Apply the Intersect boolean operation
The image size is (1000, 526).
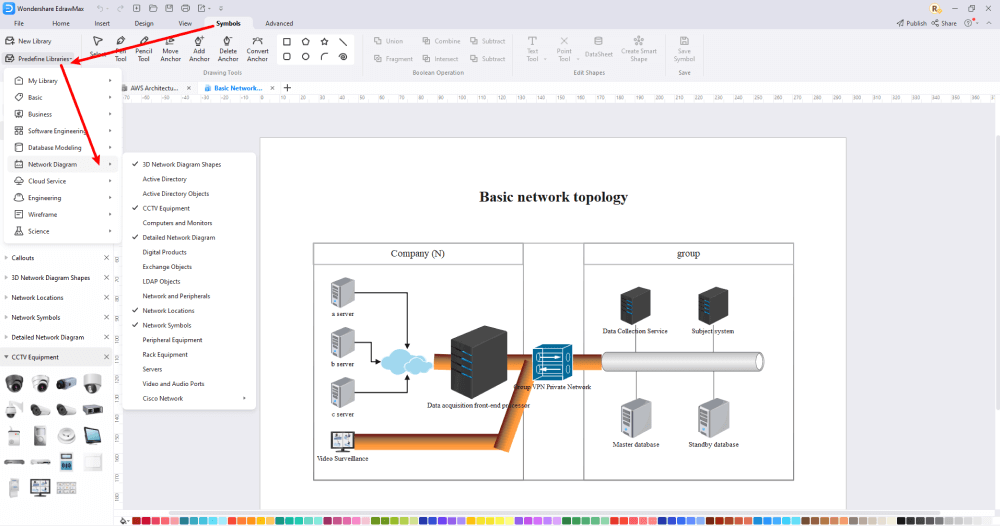tap(440, 59)
